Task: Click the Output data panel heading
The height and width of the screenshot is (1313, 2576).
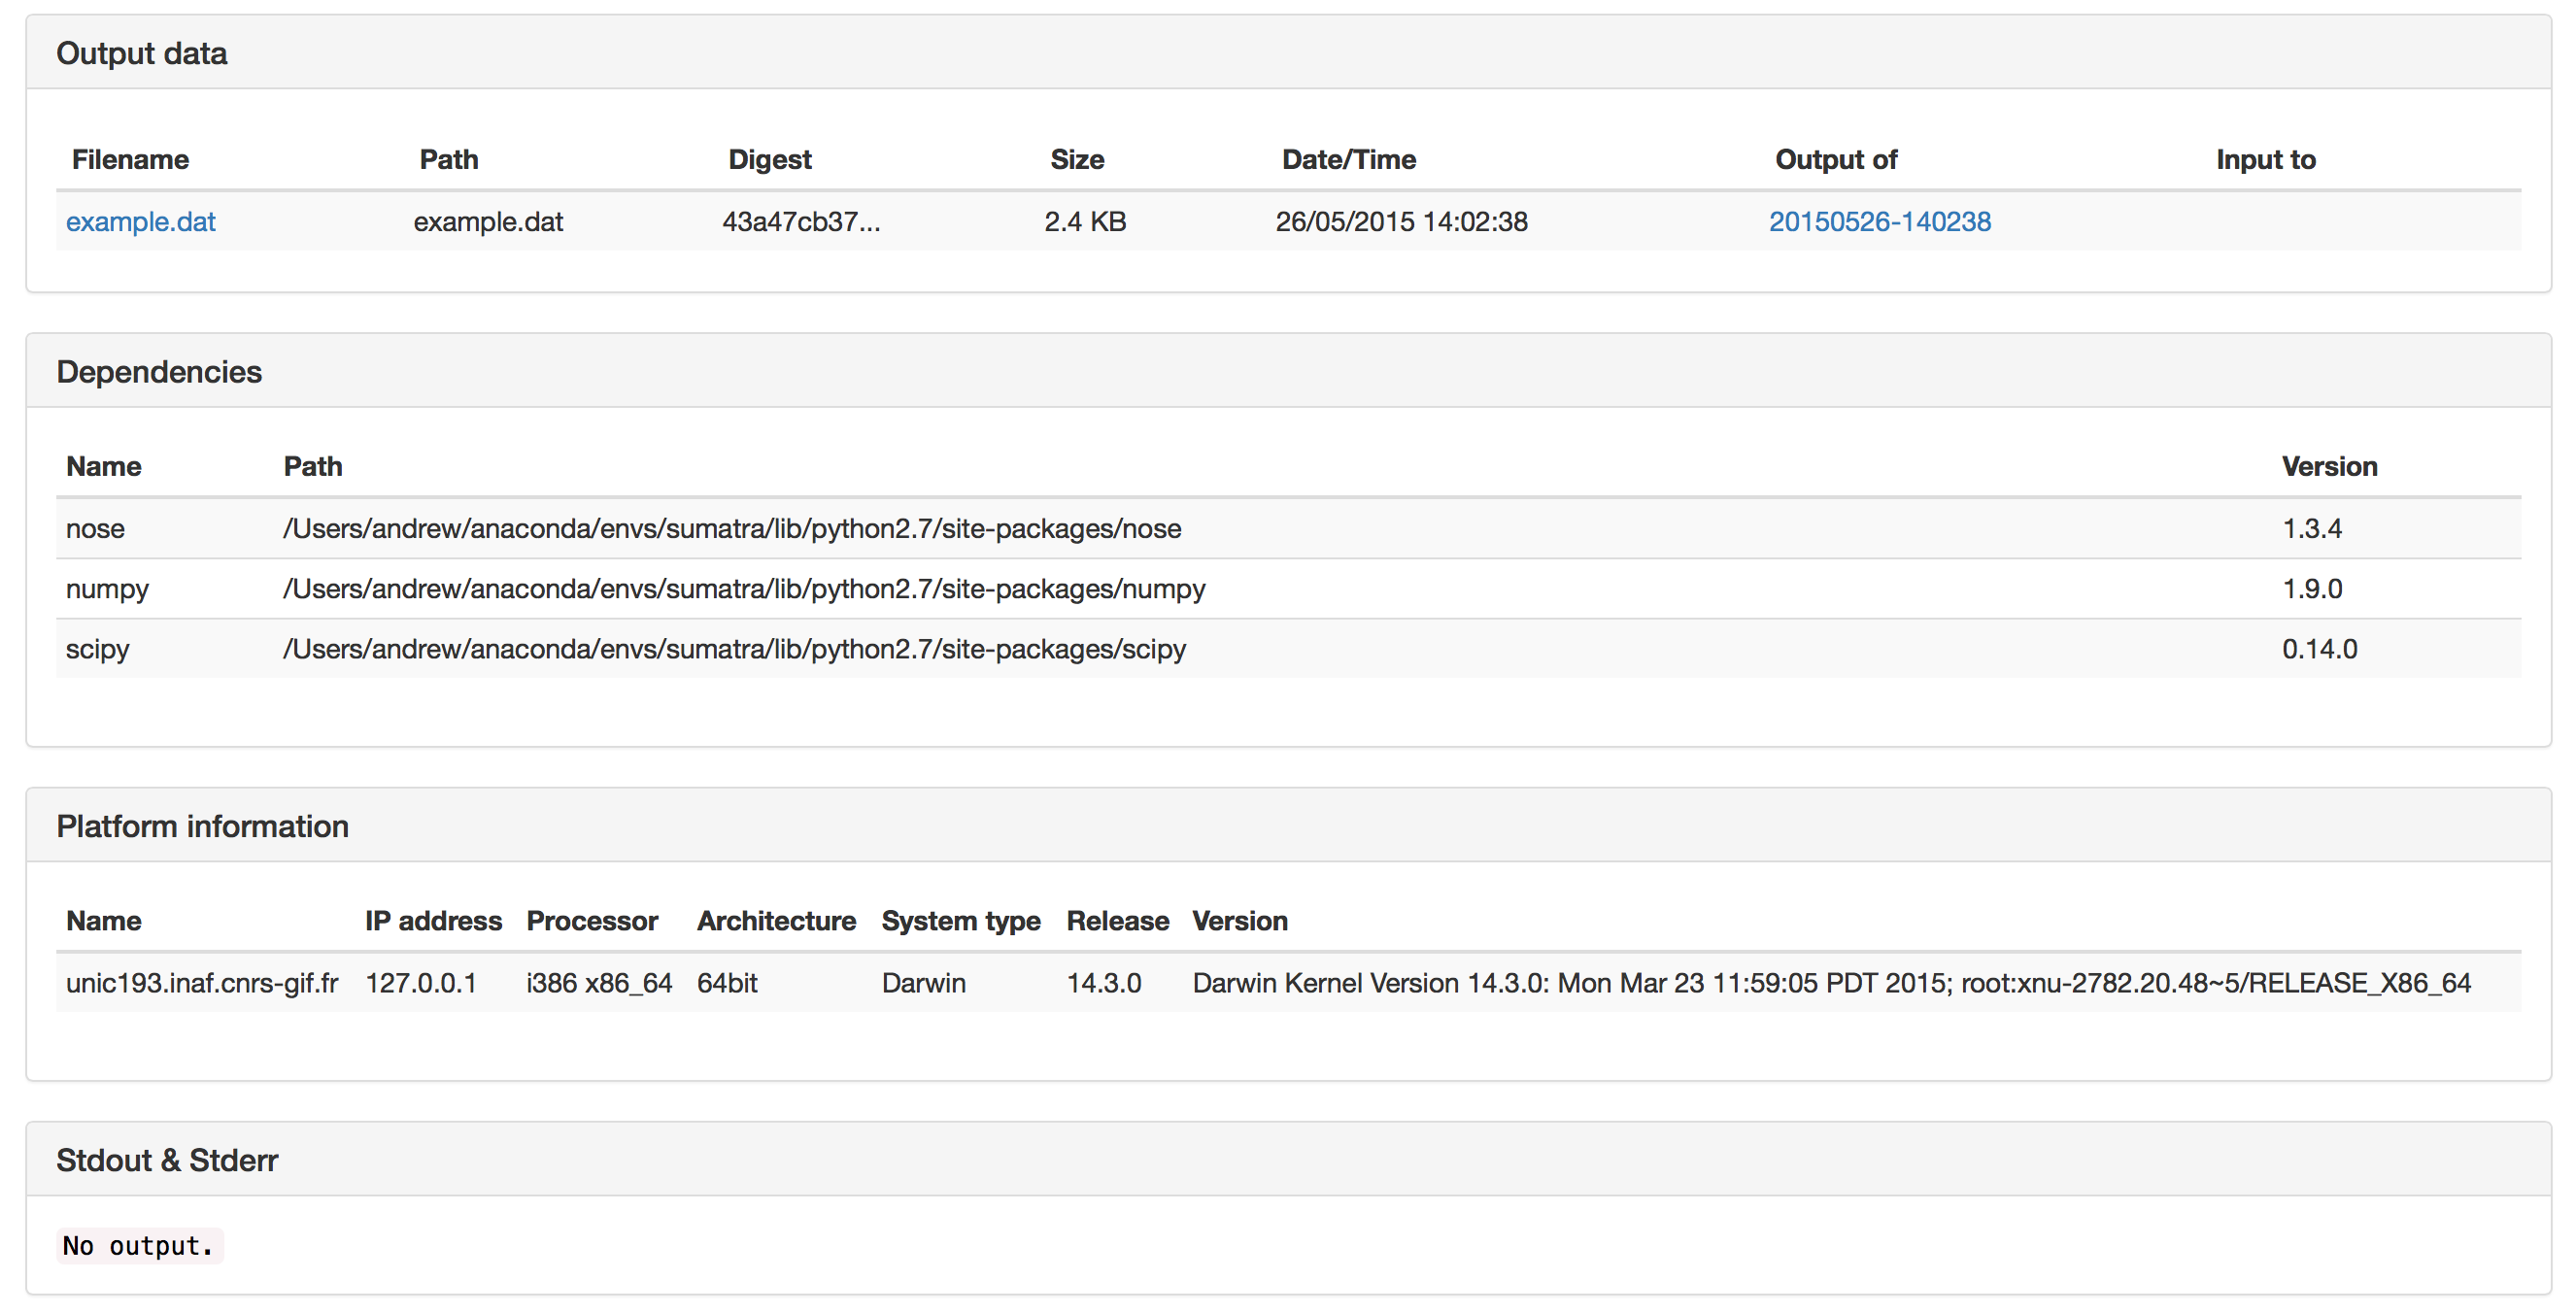Action: pyautogui.click(x=142, y=53)
